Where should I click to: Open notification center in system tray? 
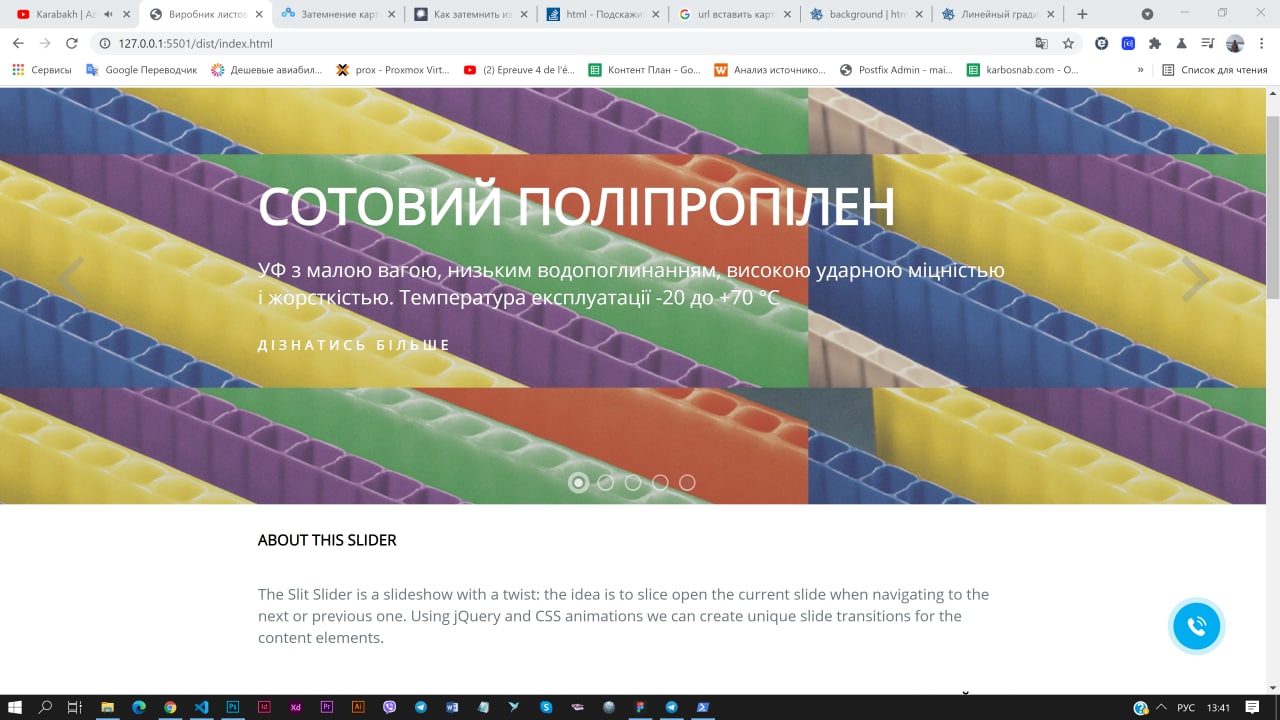pos(1253,707)
